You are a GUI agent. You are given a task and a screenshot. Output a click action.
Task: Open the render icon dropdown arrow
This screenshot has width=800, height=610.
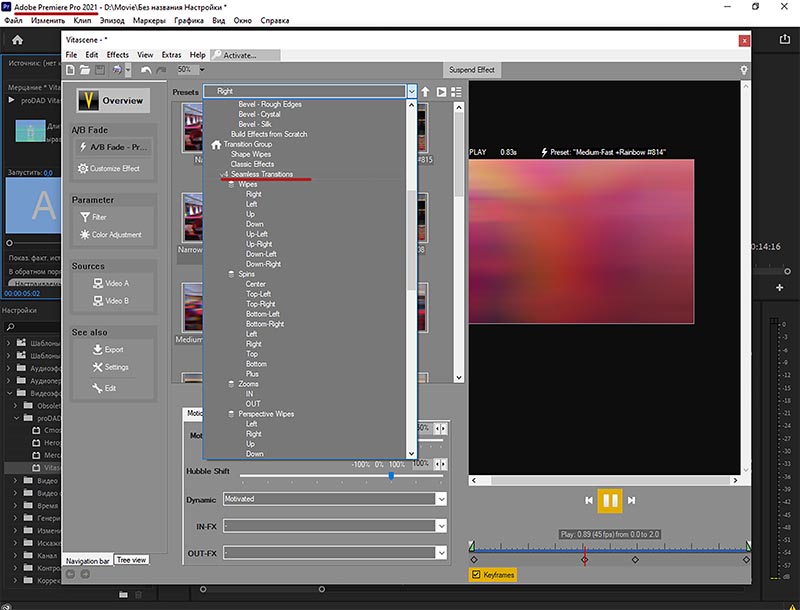[128, 70]
